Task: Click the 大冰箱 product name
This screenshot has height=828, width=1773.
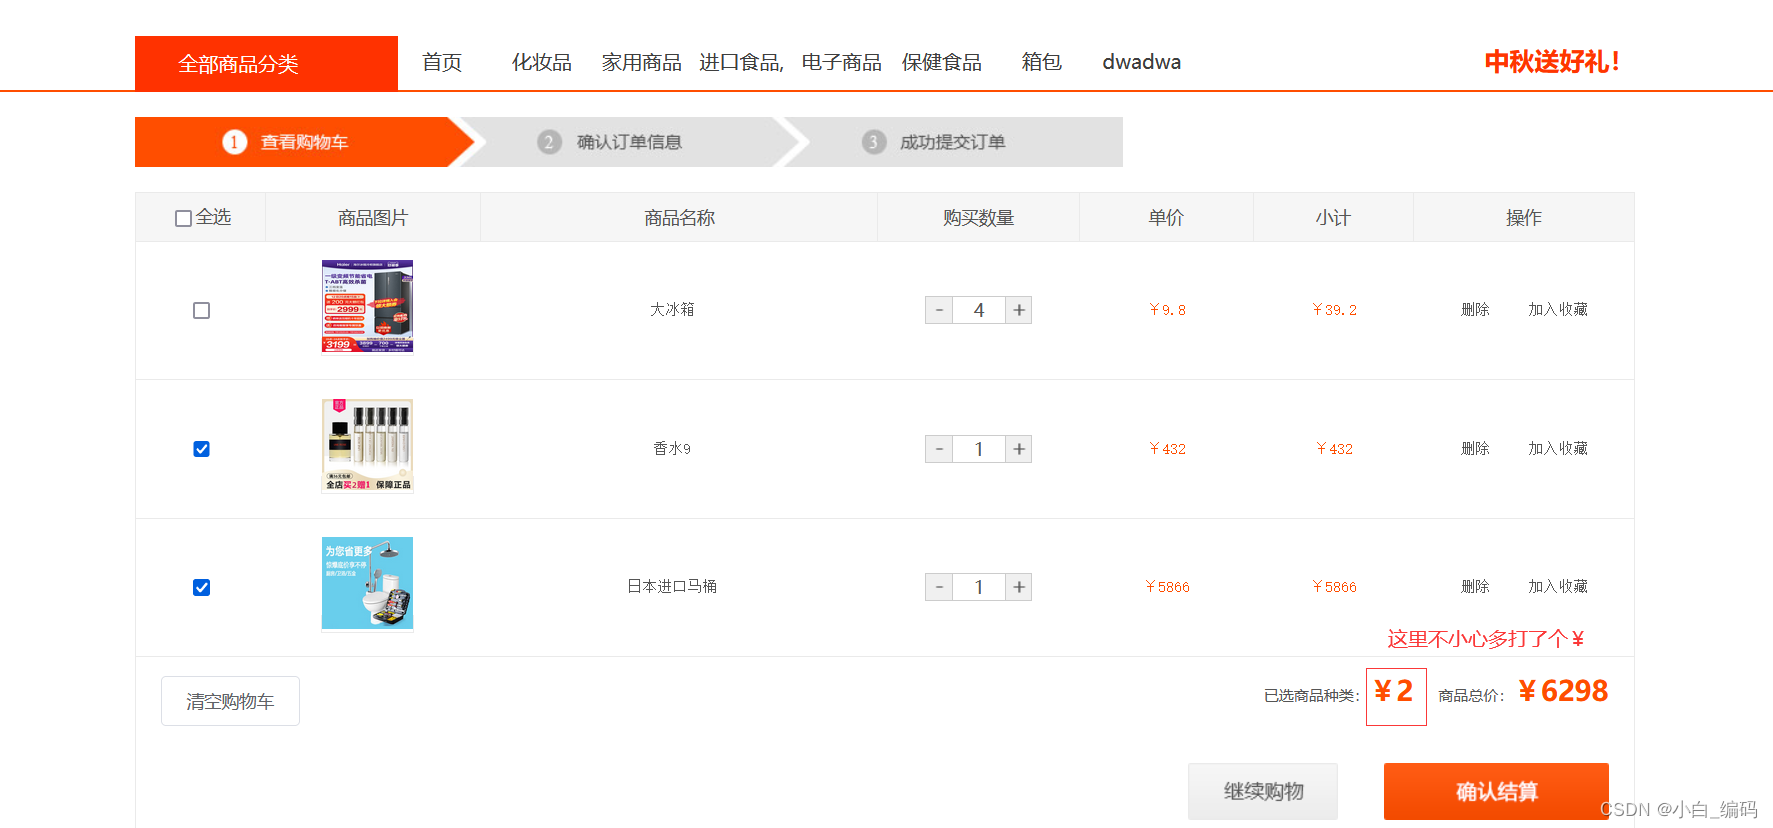Action: pyautogui.click(x=672, y=310)
